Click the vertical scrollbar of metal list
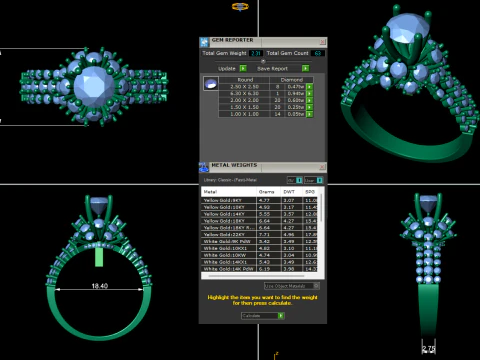Screen dimensions: 480x360 coord(321,208)
